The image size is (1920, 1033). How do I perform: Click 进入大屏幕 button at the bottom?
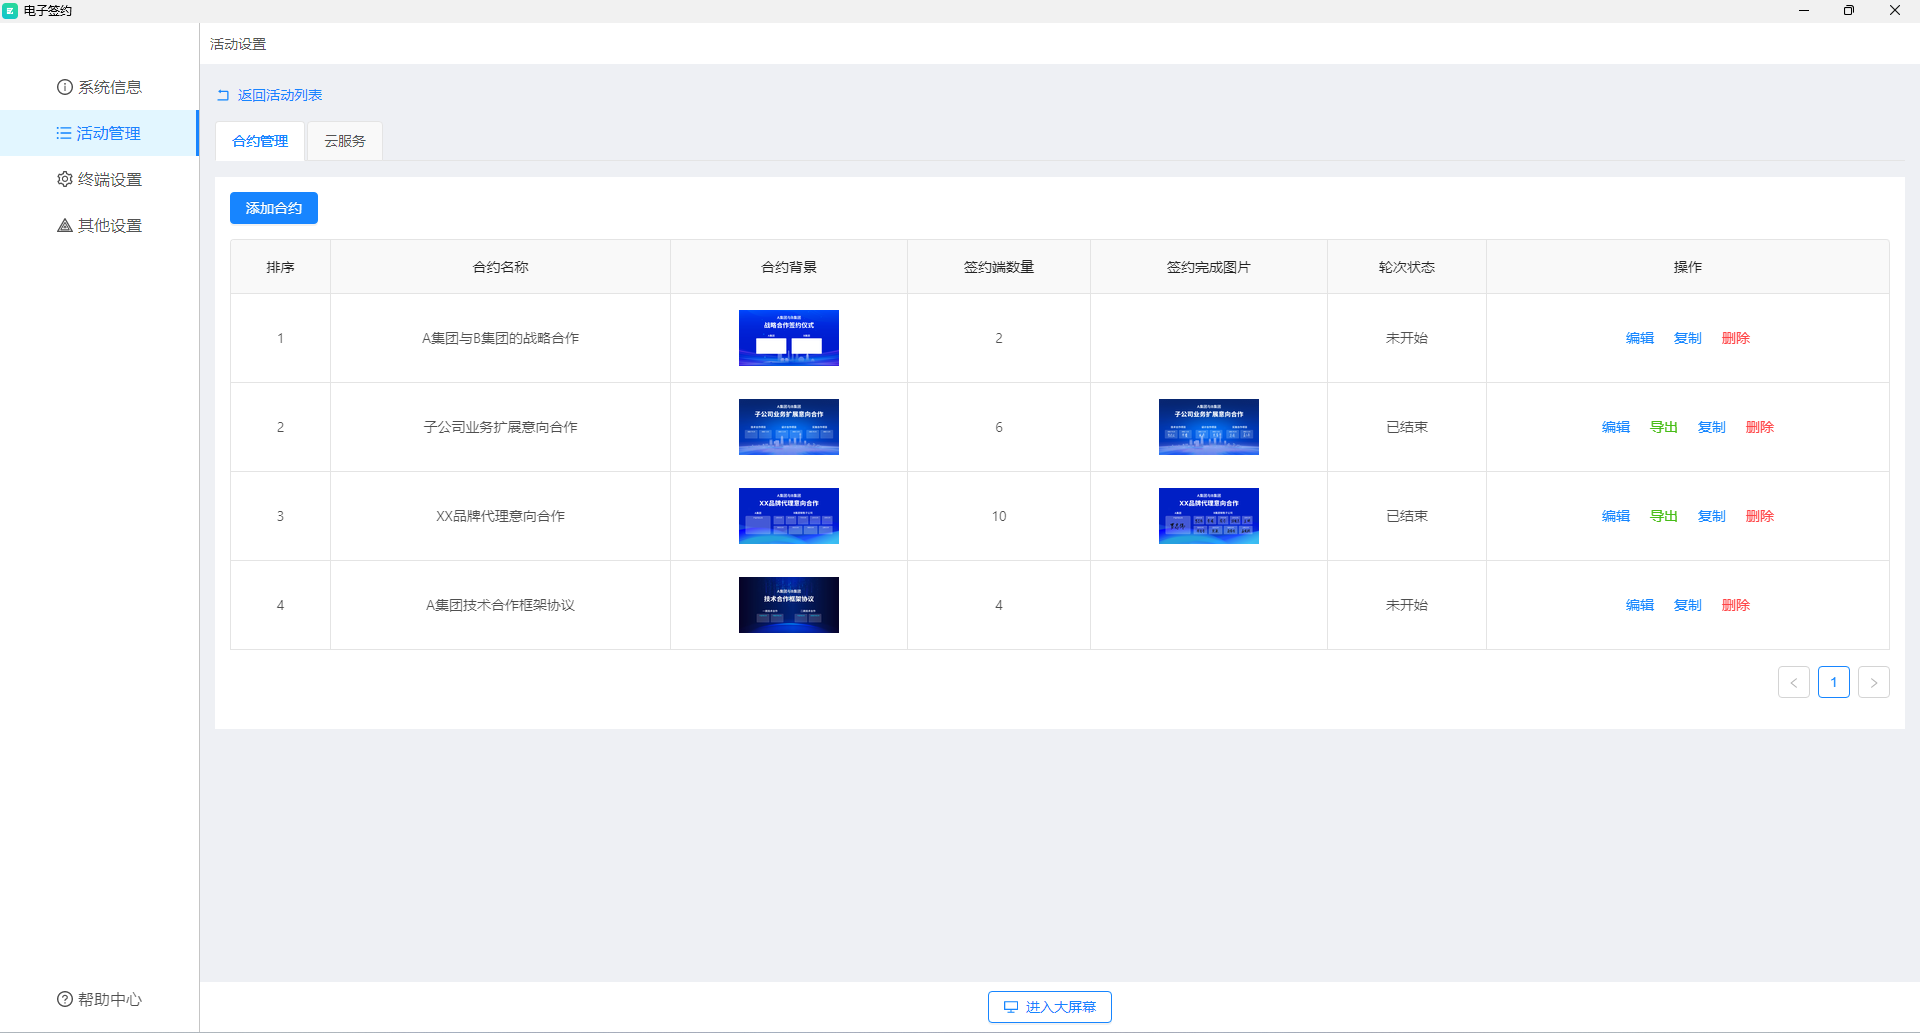[1050, 1007]
